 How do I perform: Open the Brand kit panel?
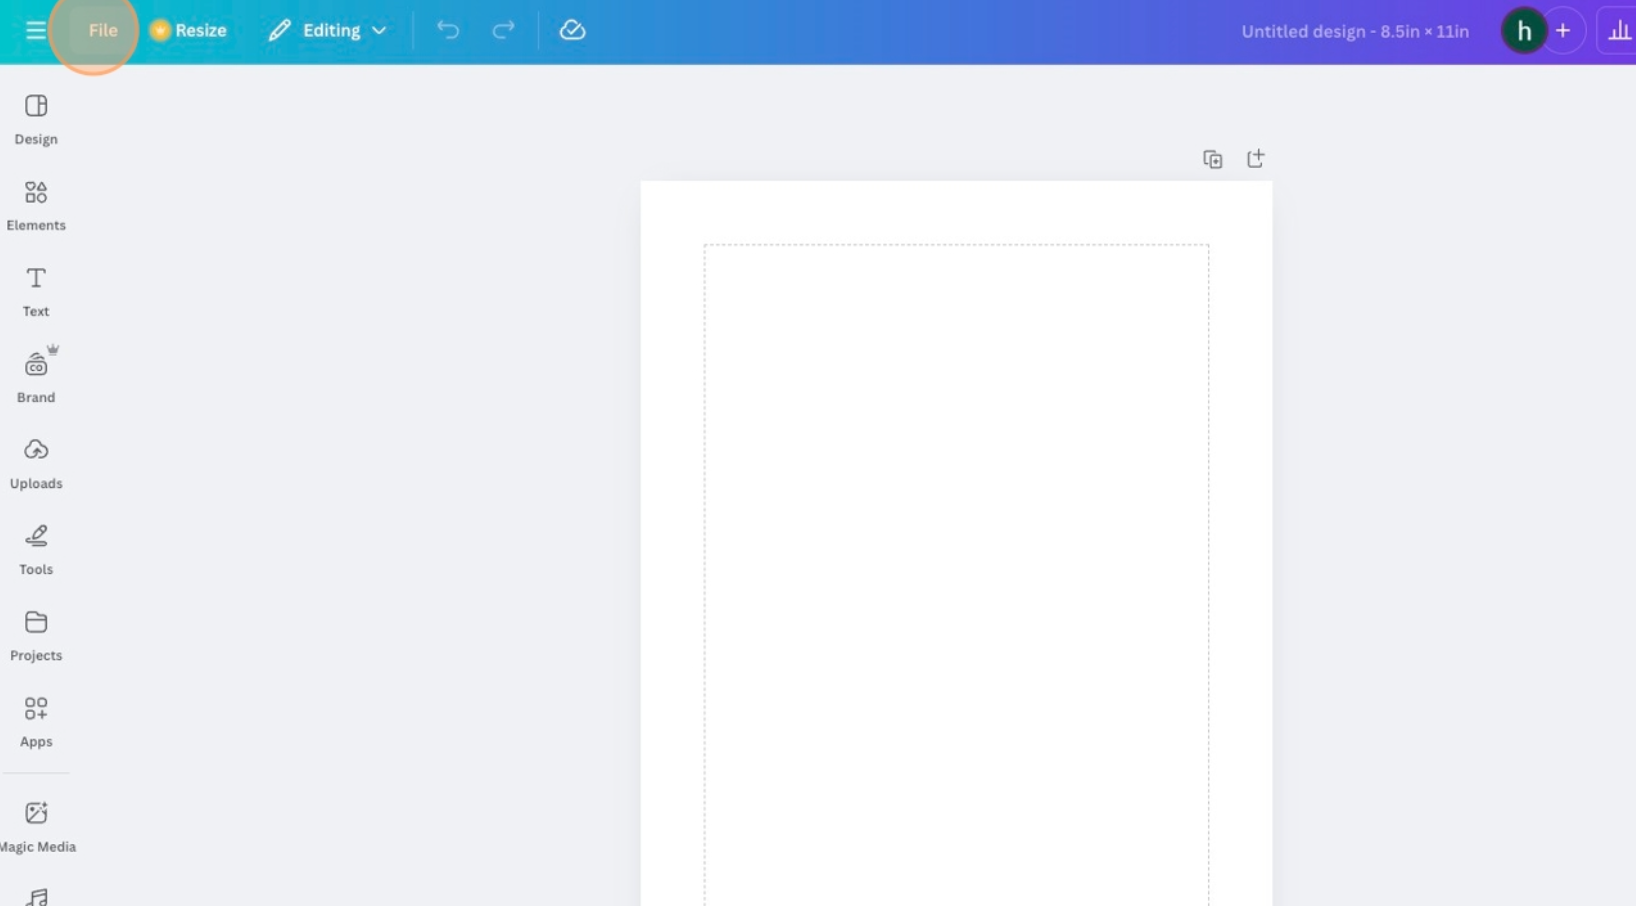(36, 375)
